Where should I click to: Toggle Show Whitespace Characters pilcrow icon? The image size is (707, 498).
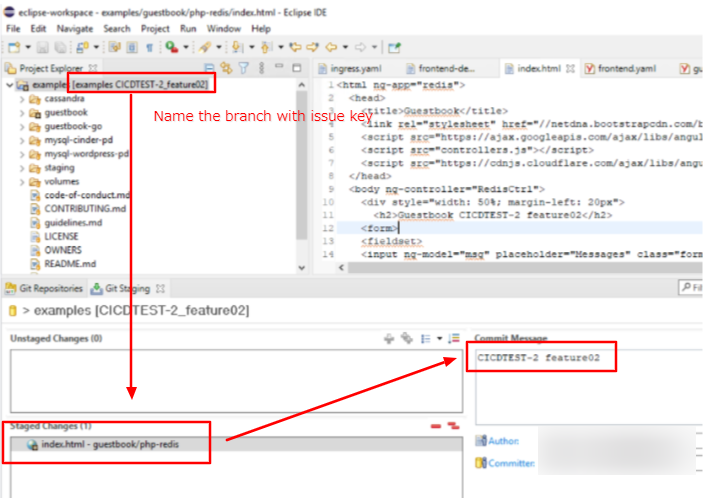pyautogui.click(x=149, y=47)
